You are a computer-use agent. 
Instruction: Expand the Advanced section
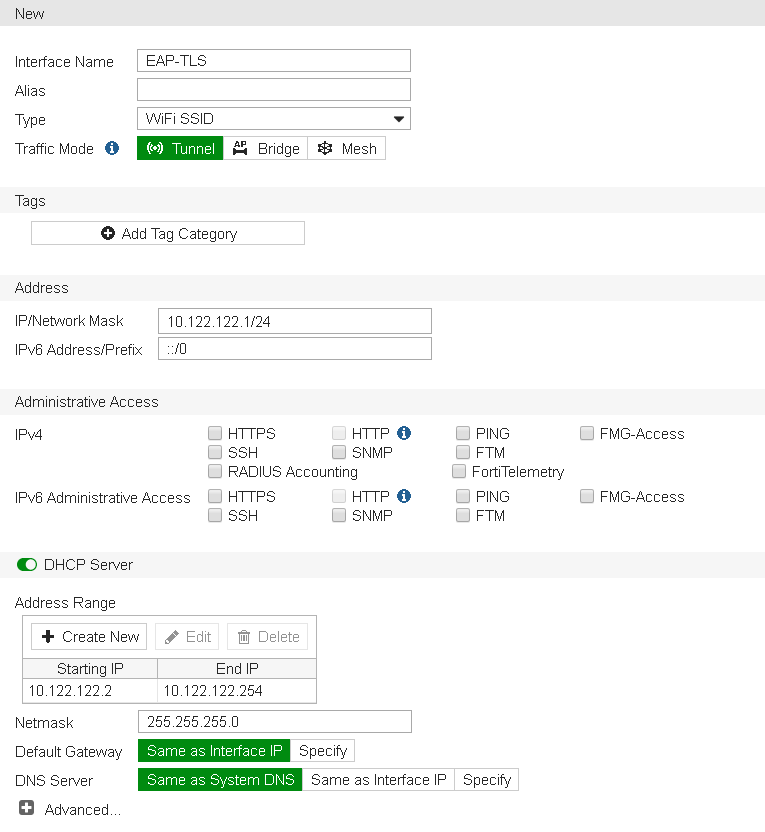click(26, 809)
